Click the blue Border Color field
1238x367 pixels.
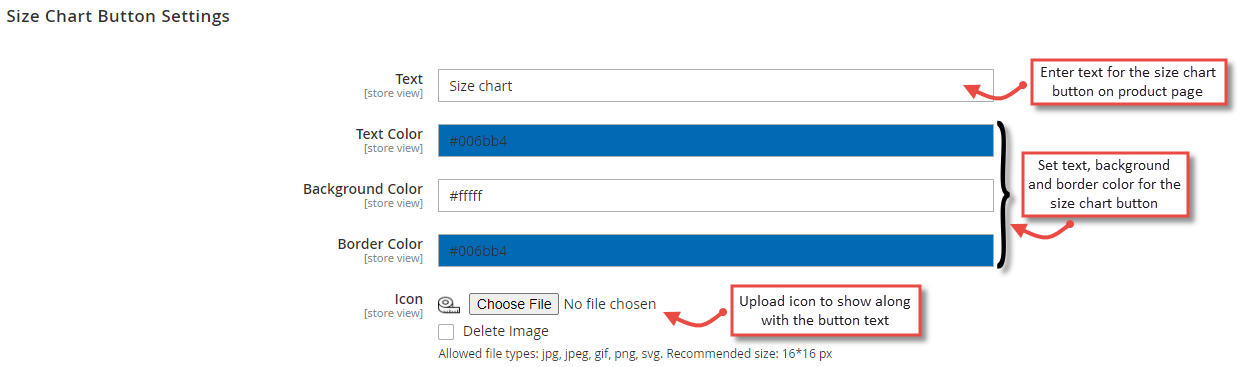[x=716, y=251]
